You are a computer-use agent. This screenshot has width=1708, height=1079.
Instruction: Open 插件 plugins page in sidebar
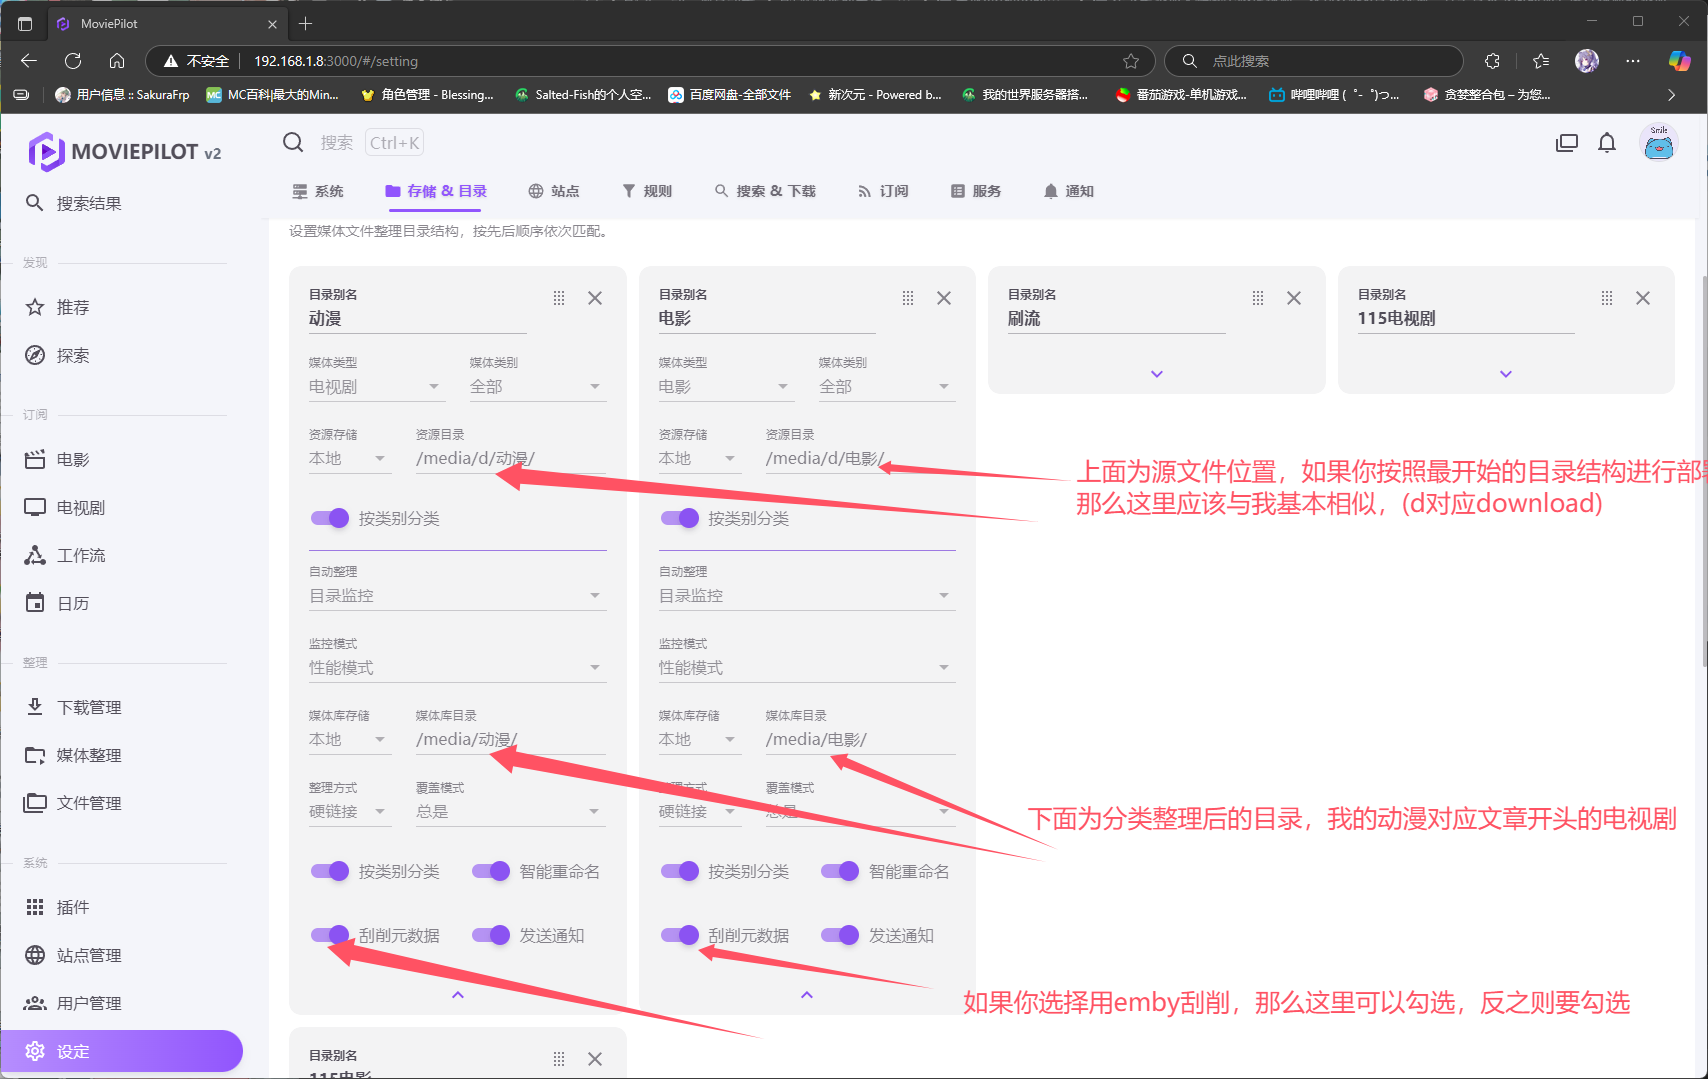tap(72, 907)
